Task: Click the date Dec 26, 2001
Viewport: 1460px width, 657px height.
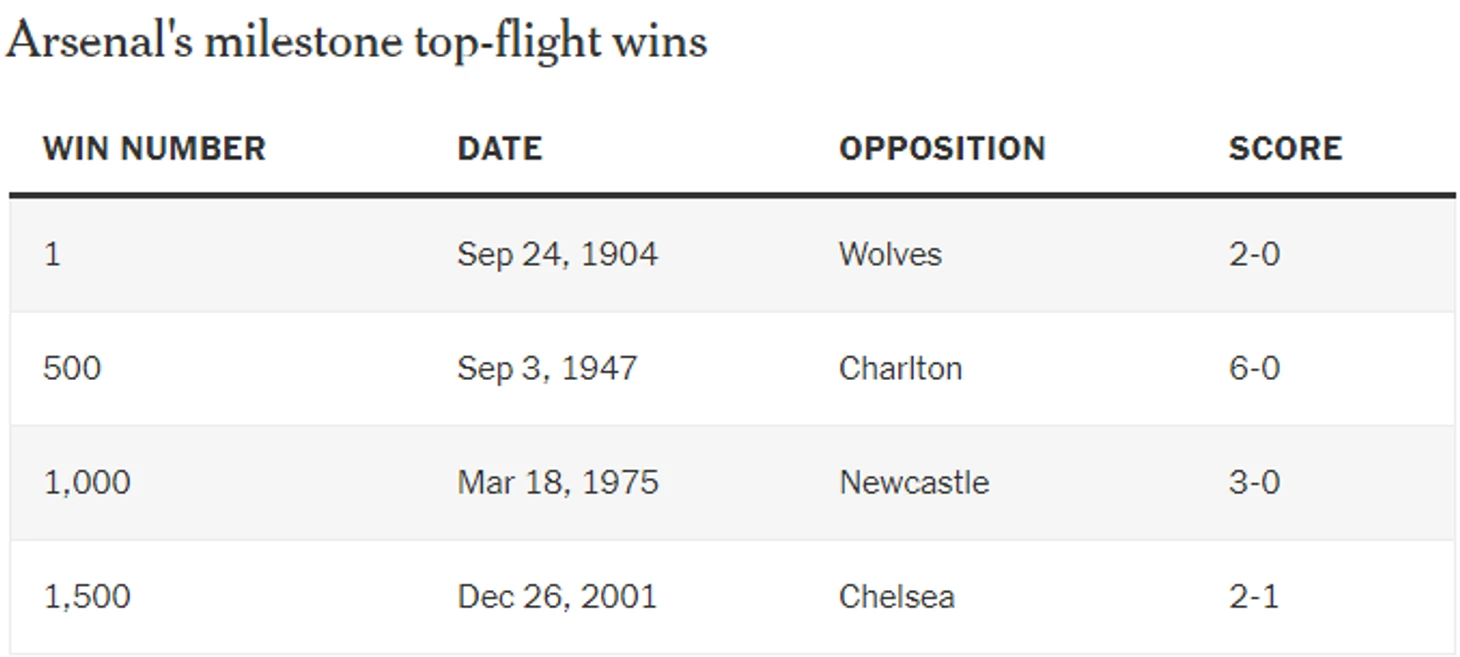Action: tap(557, 596)
